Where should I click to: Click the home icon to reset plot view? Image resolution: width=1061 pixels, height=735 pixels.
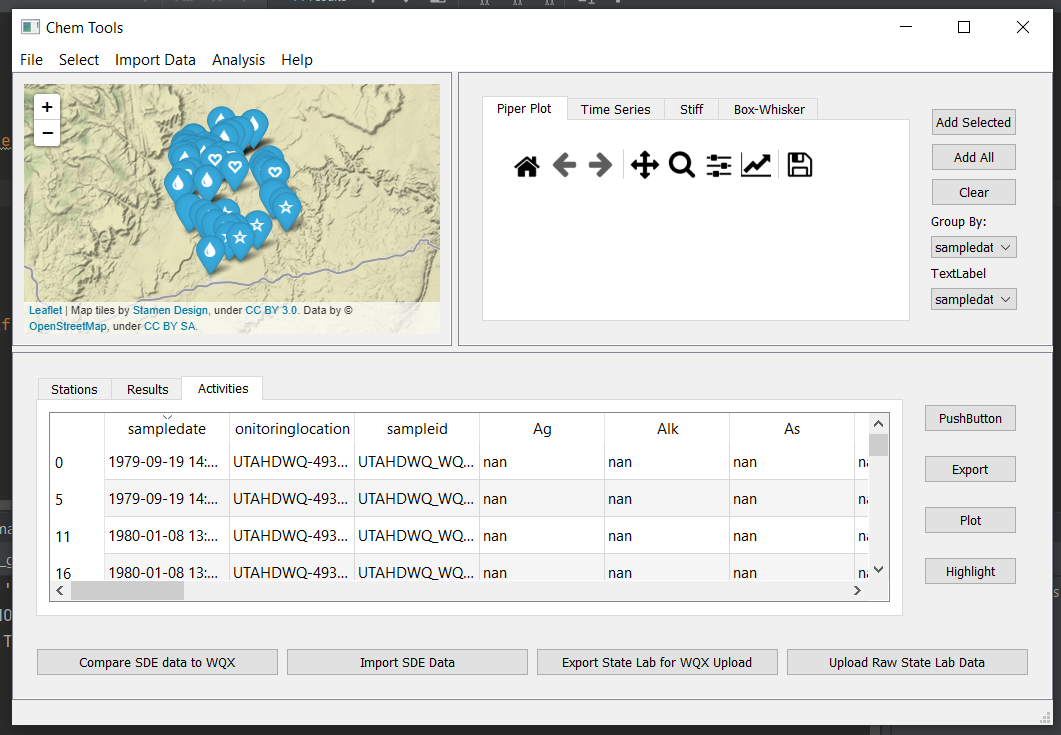click(x=527, y=166)
